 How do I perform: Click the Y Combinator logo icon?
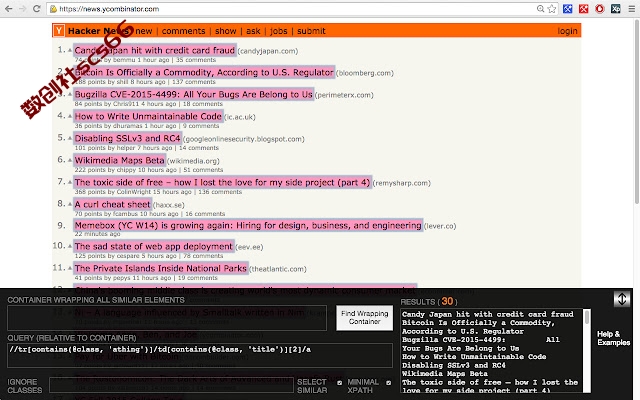coord(59,31)
